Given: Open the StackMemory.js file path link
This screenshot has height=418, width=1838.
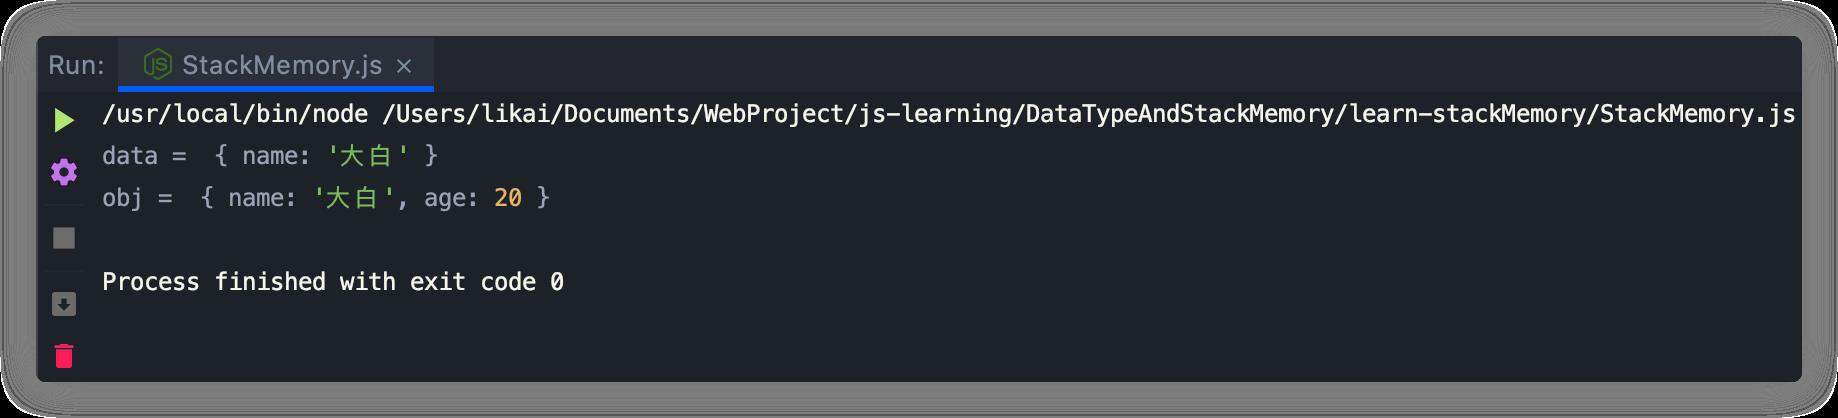Looking at the screenshot, I should 1089,114.
